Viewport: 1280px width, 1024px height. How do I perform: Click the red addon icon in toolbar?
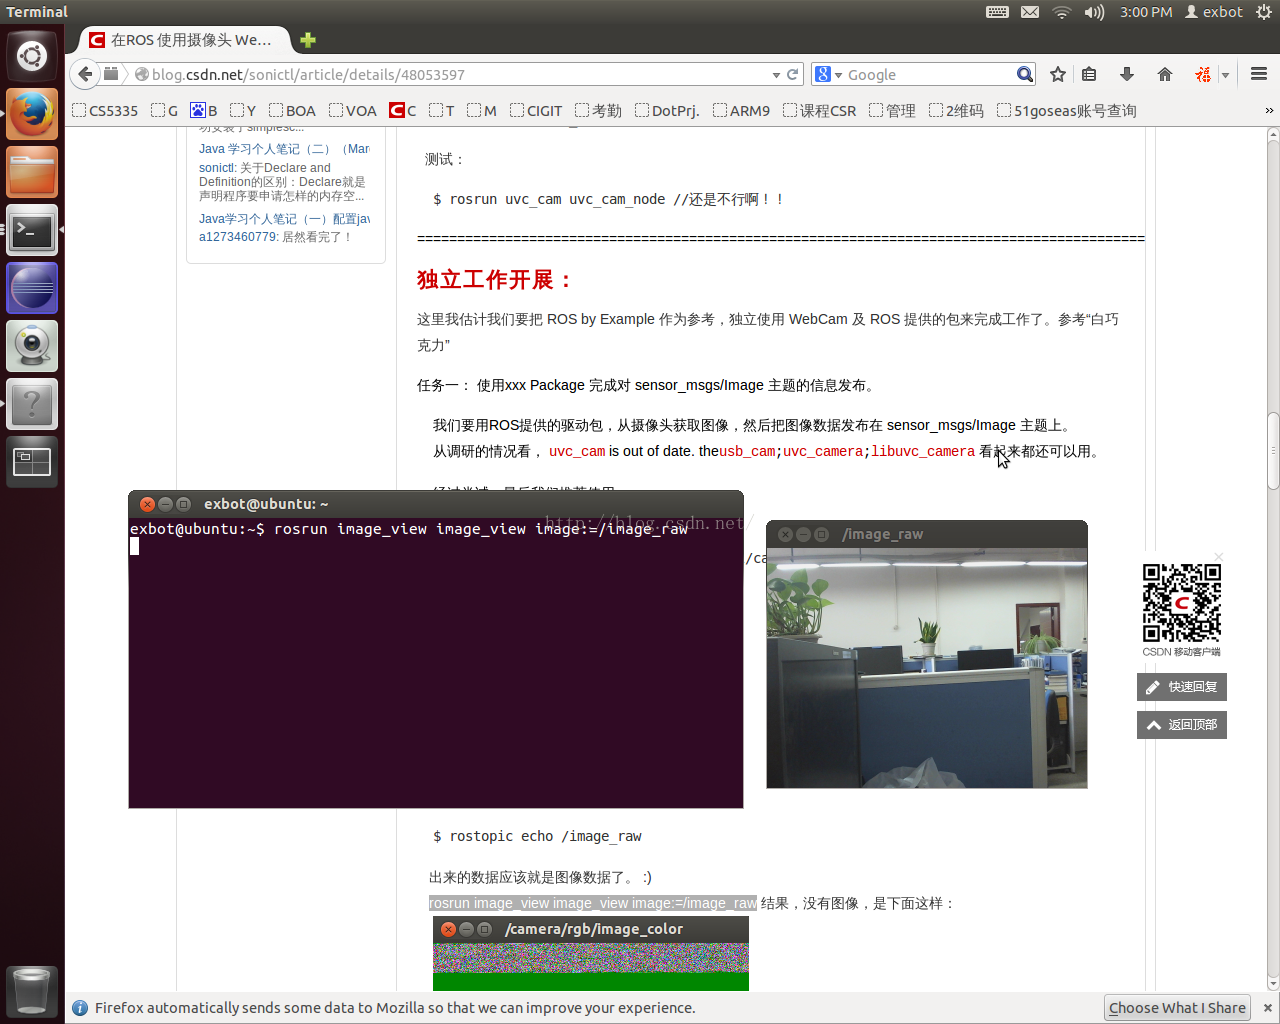[x=1203, y=74]
